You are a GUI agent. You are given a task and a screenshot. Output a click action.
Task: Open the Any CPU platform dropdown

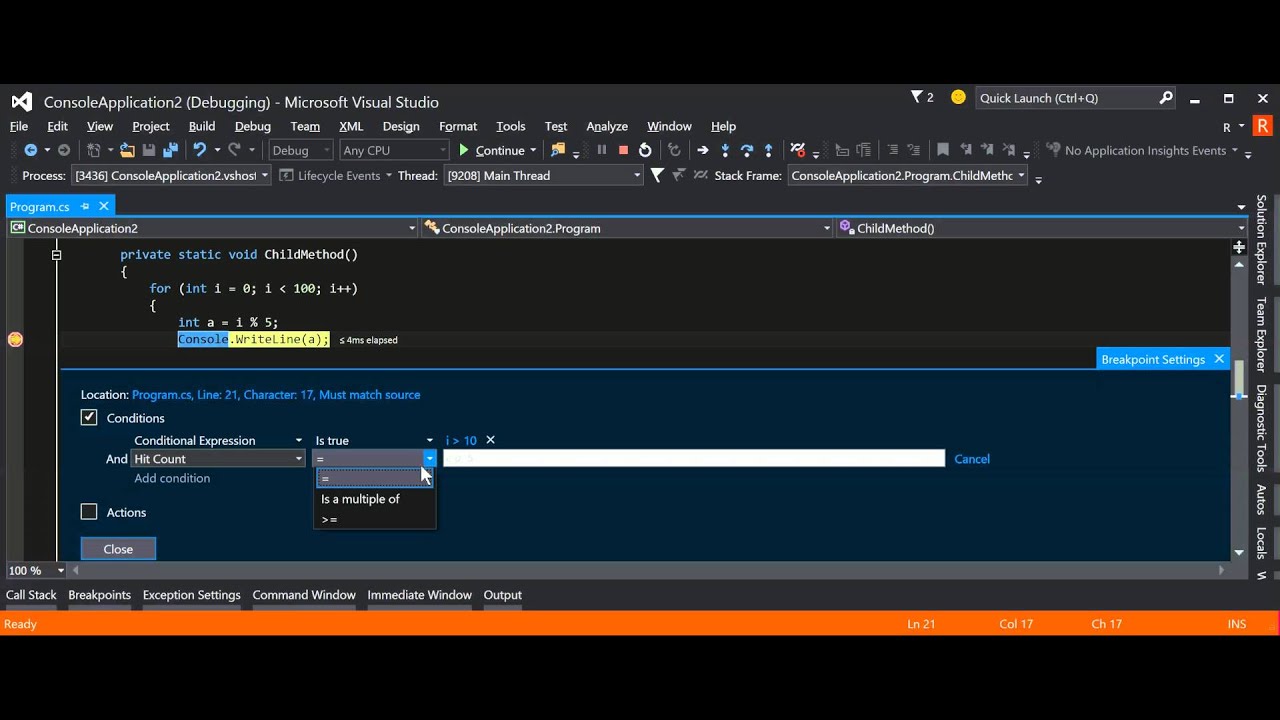coord(394,150)
